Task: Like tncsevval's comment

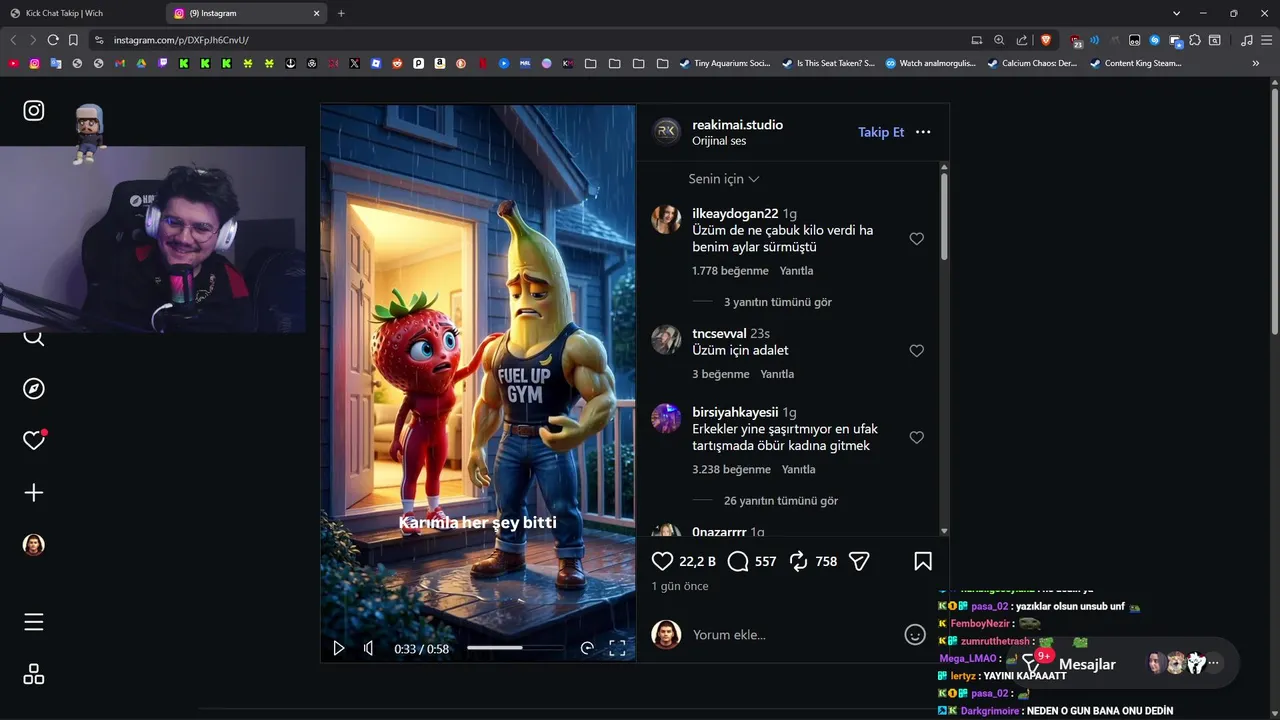Action: pos(916,351)
